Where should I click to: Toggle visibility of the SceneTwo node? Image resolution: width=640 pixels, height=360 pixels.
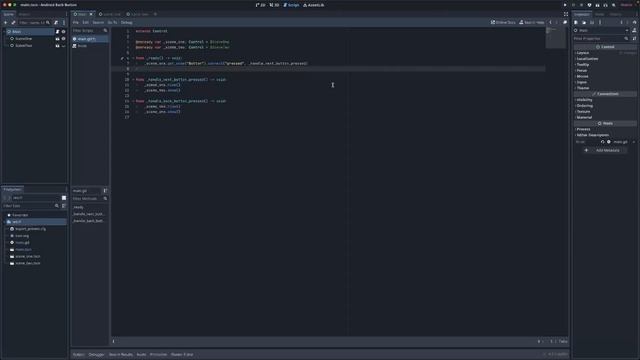click(x=63, y=46)
